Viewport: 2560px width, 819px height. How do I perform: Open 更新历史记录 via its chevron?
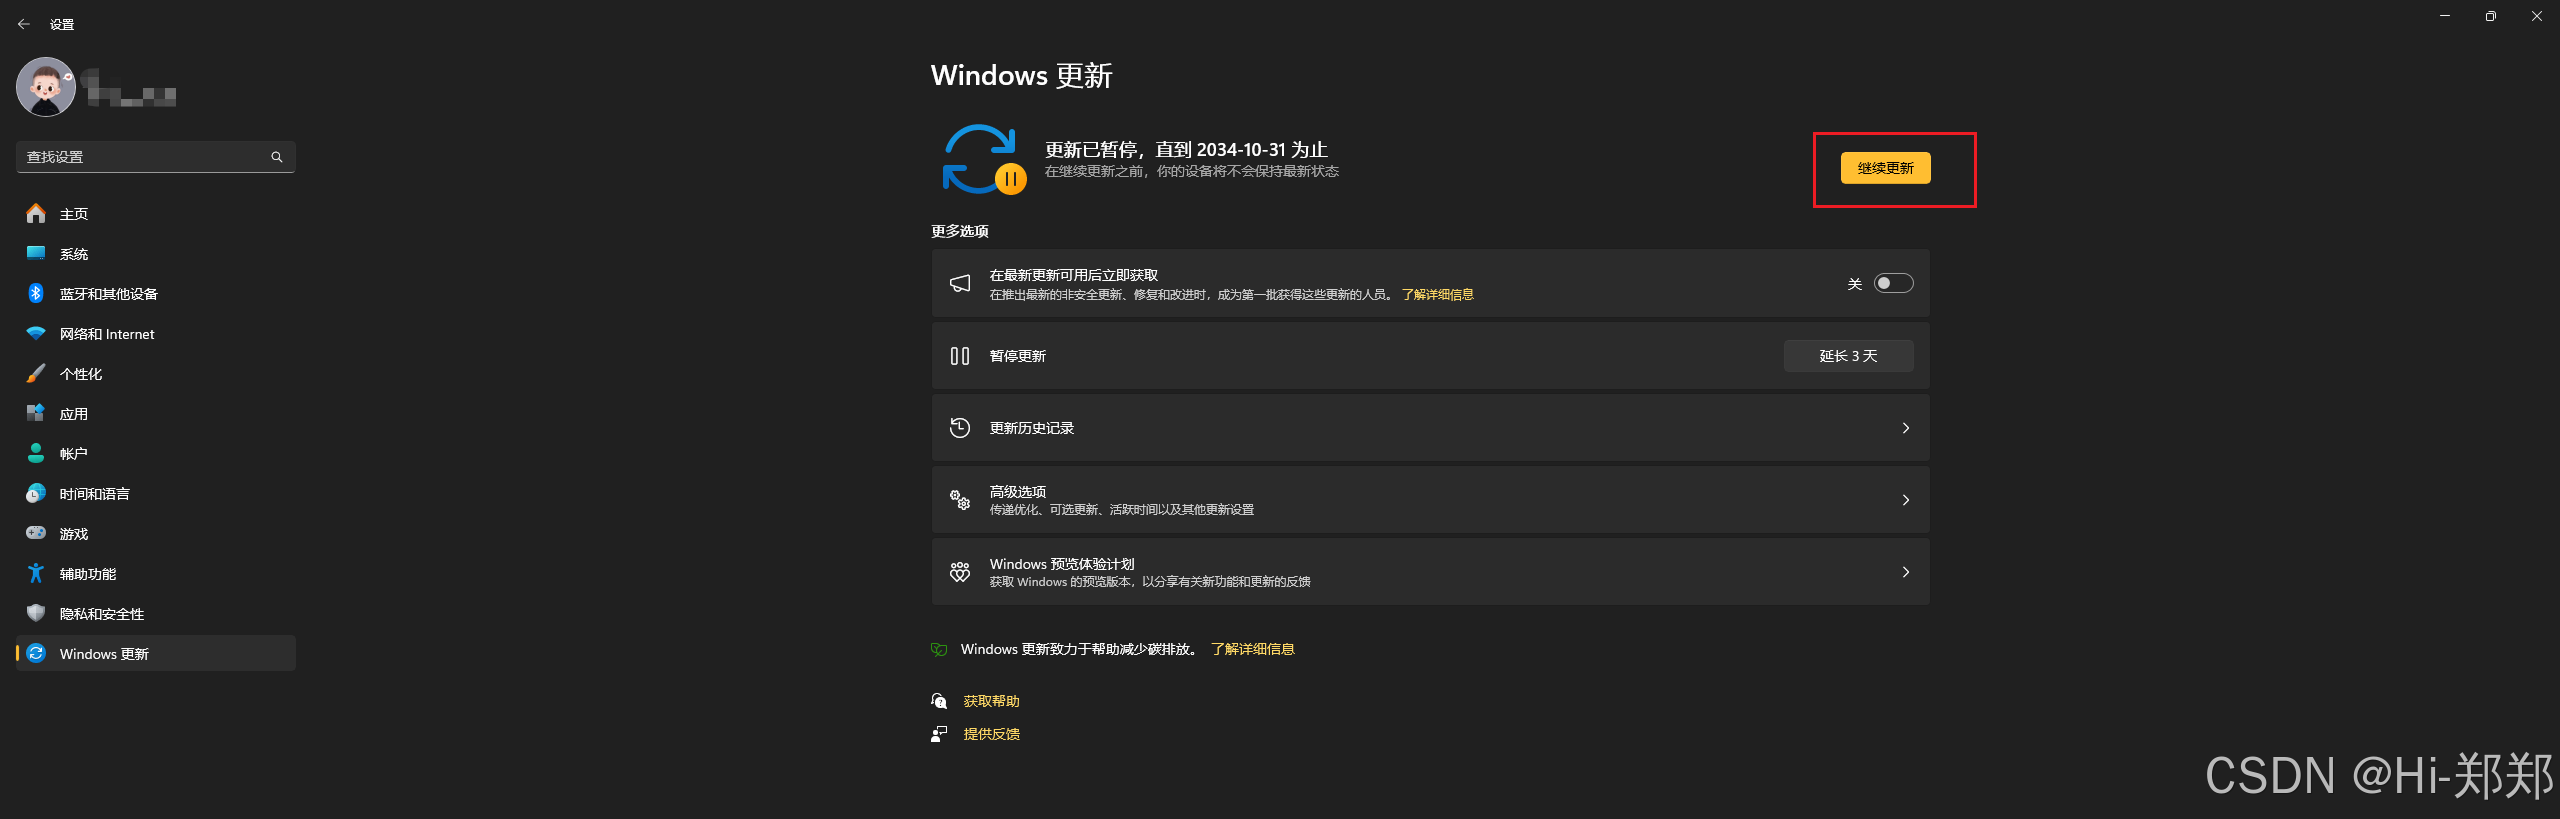(1906, 428)
